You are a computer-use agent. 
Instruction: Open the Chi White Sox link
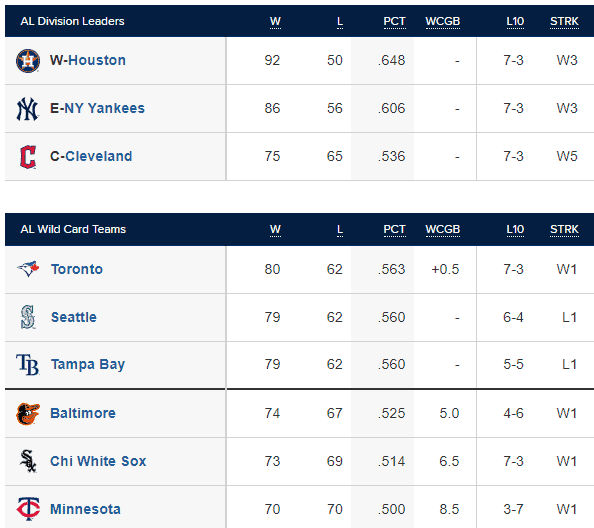tap(98, 461)
